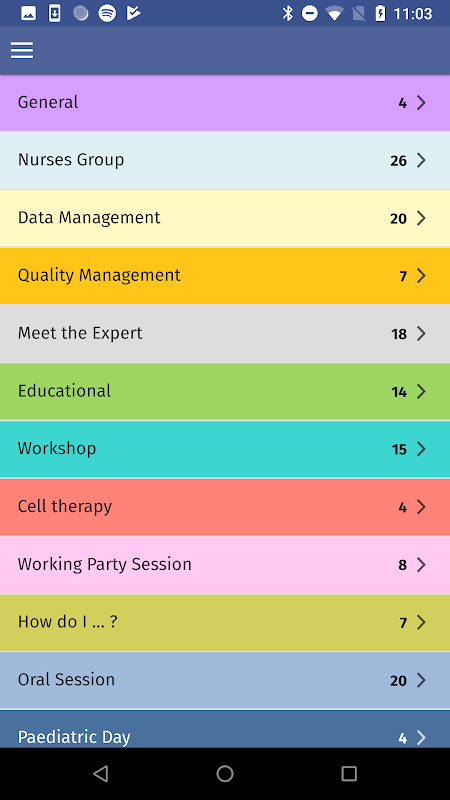Open the hamburger navigation menu
The width and height of the screenshot is (450, 800).
pyautogui.click(x=22, y=50)
